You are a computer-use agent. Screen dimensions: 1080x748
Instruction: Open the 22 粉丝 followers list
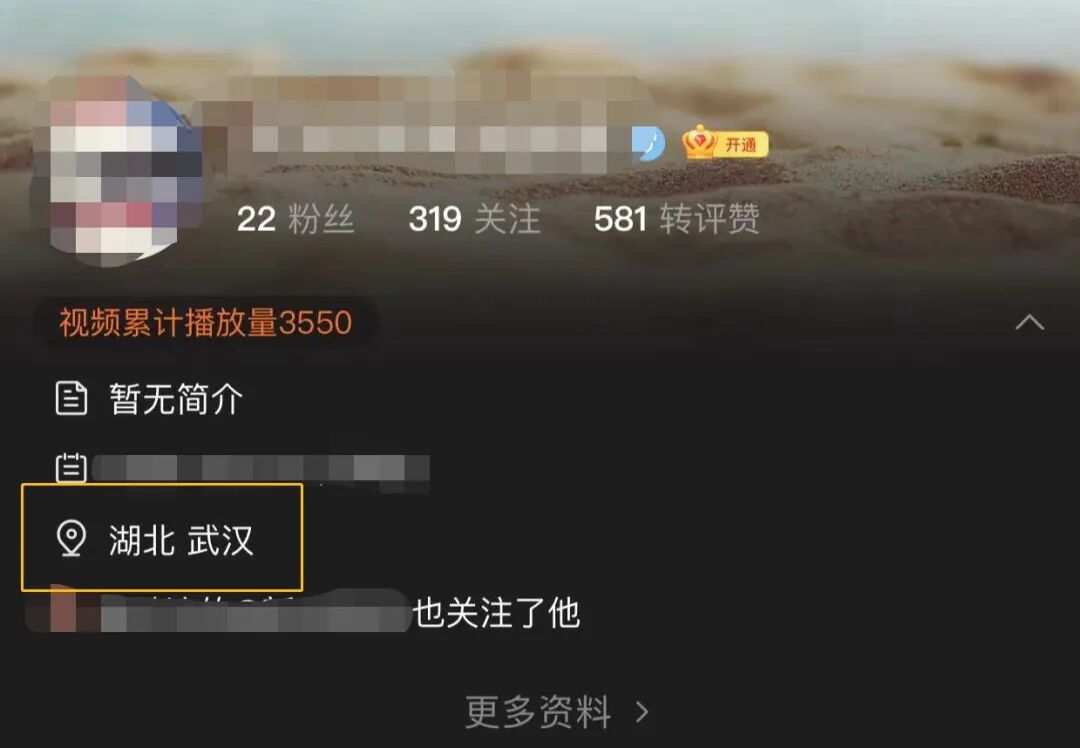(x=295, y=219)
